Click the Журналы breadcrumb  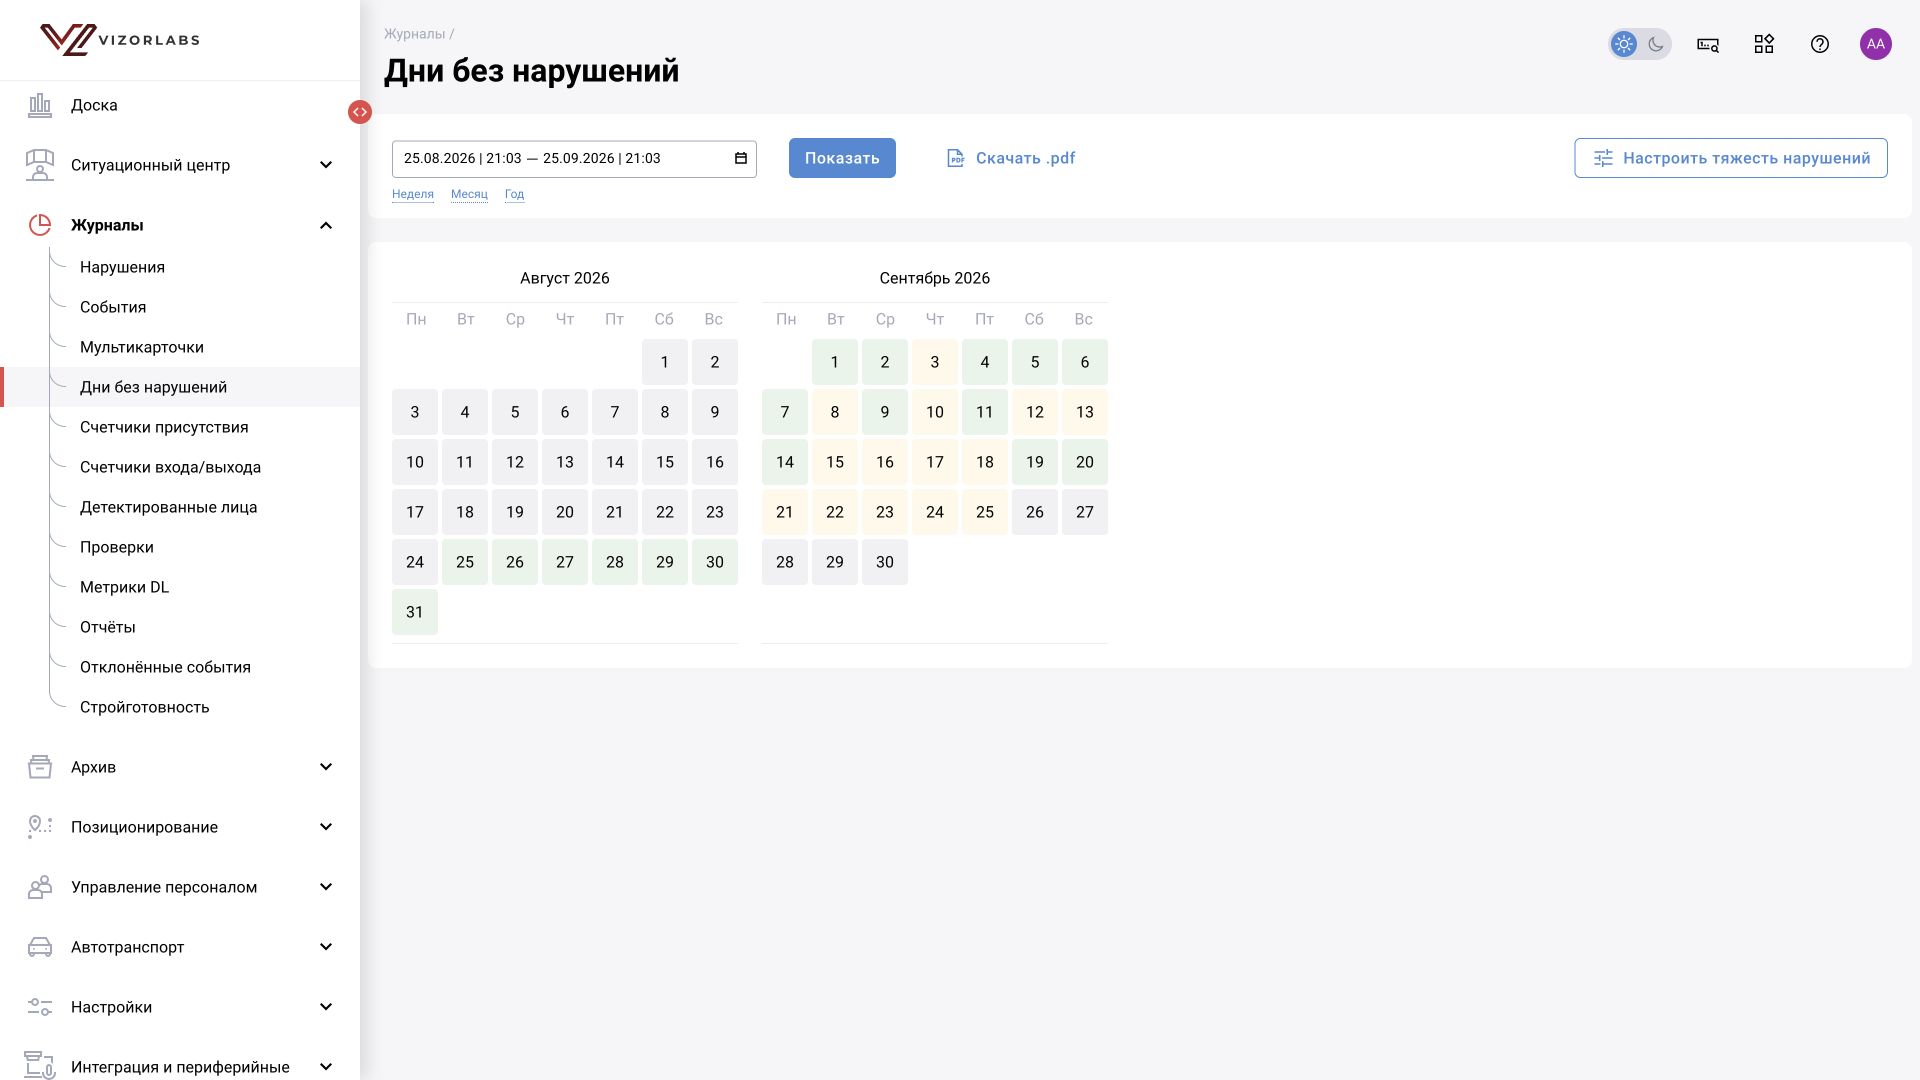415,34
